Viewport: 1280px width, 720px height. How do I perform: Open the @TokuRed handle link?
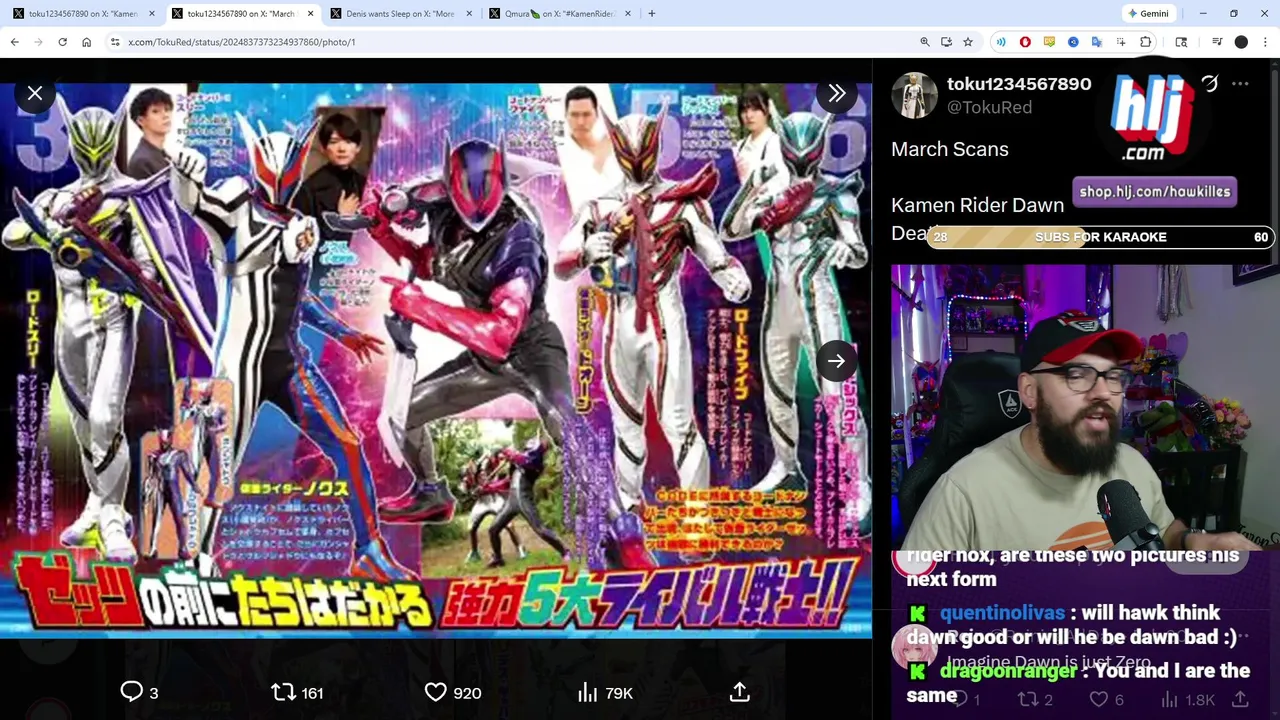tap(989, 107)
